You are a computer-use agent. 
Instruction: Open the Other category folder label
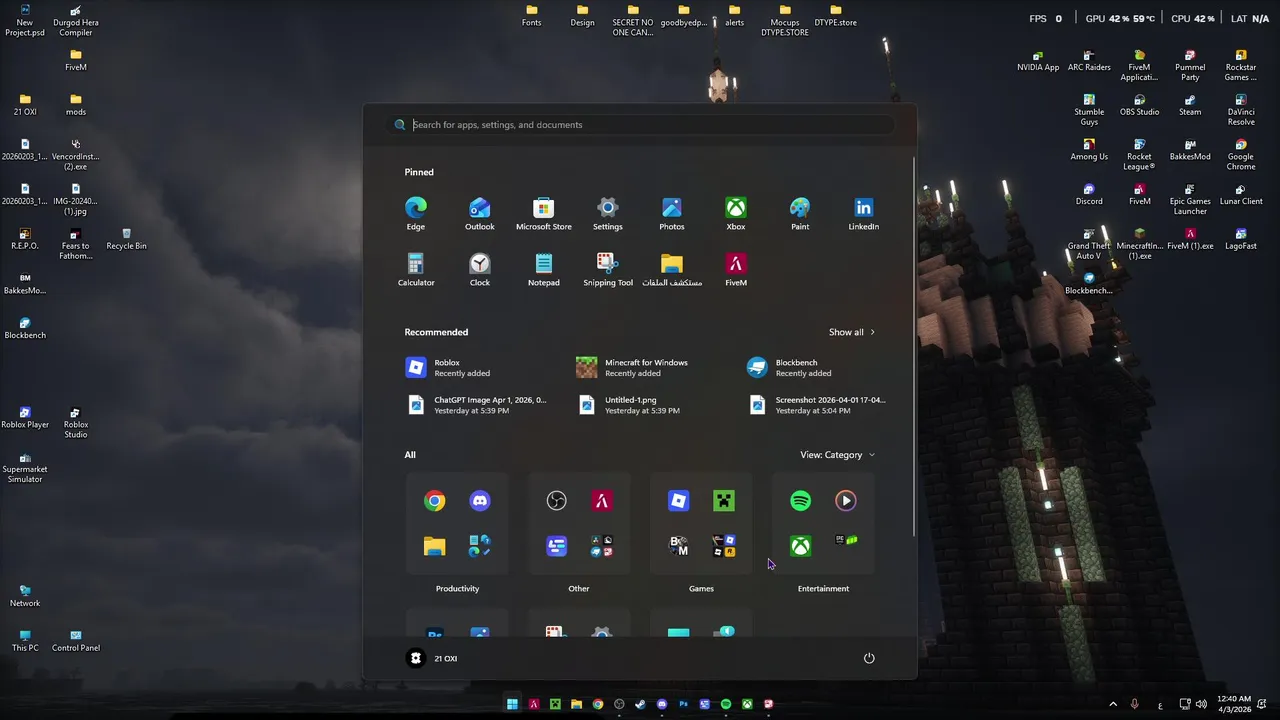(x=579, y=589)
